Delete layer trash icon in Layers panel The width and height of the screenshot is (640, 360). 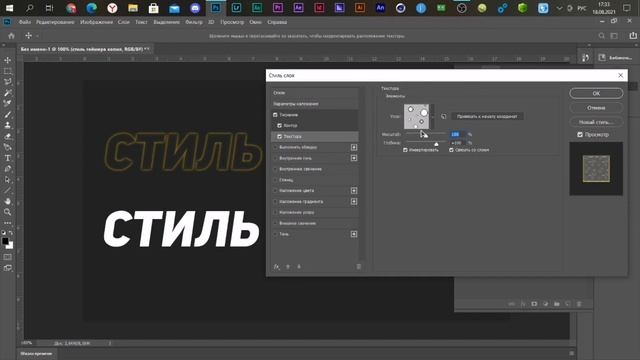579,304
